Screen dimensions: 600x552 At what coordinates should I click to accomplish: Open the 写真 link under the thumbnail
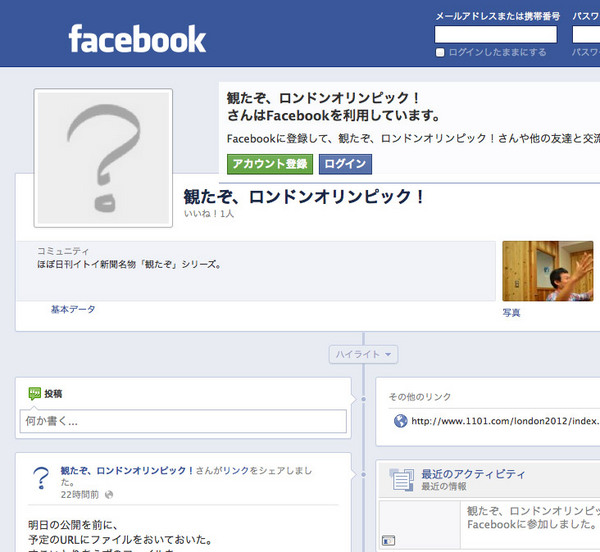[511, 313]
